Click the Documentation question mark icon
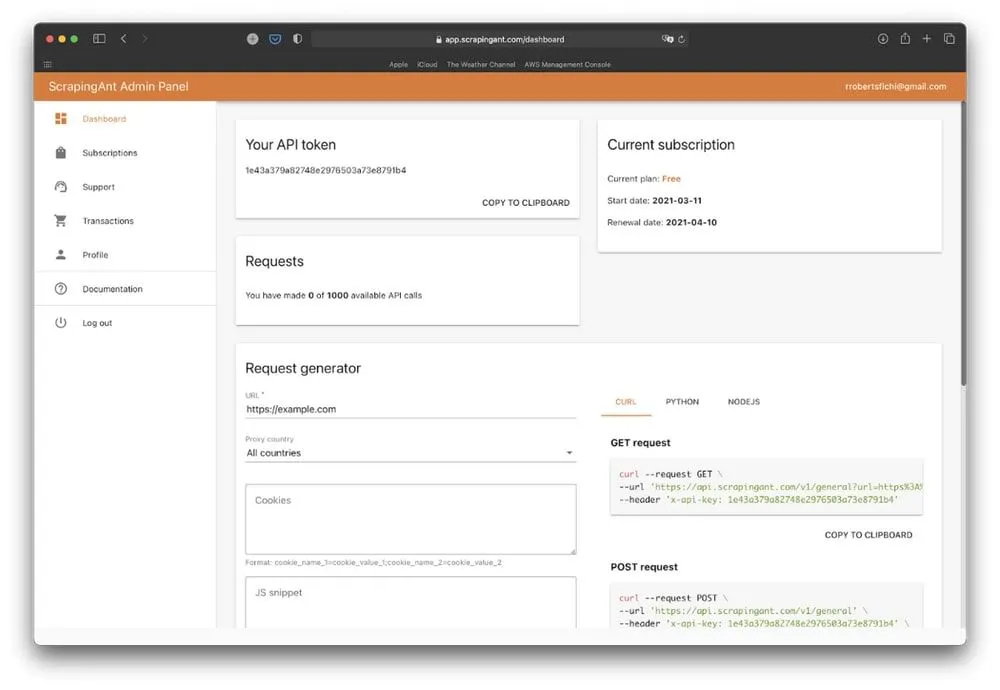The height and width of the screenshot is (690, 1000). pyautogui.click(x=61, y=289)
